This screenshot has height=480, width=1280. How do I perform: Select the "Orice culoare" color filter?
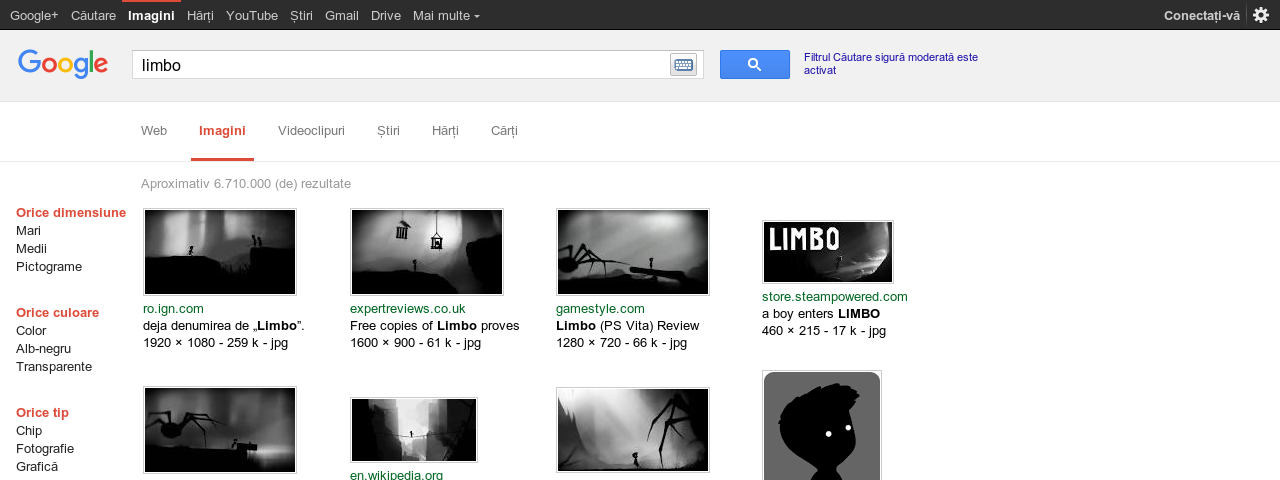[57, 313]
